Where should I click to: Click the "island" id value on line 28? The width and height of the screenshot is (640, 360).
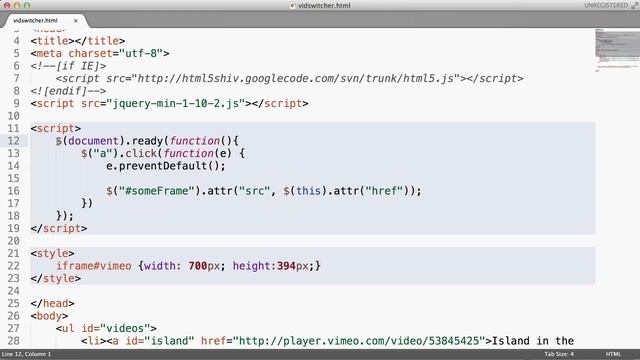click(x=169, y=341)
